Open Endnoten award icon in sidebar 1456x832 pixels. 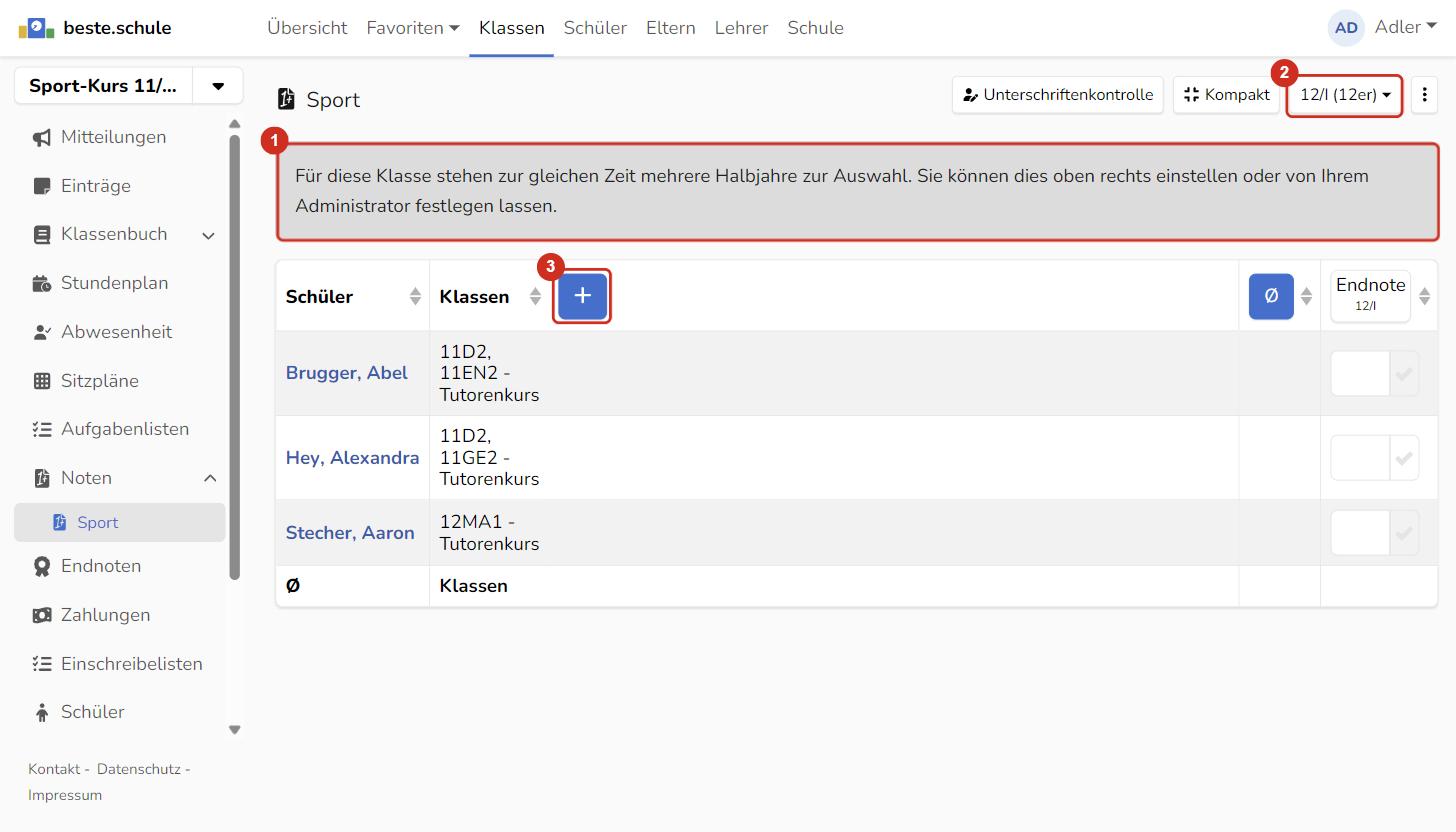(x=41, y=567)
